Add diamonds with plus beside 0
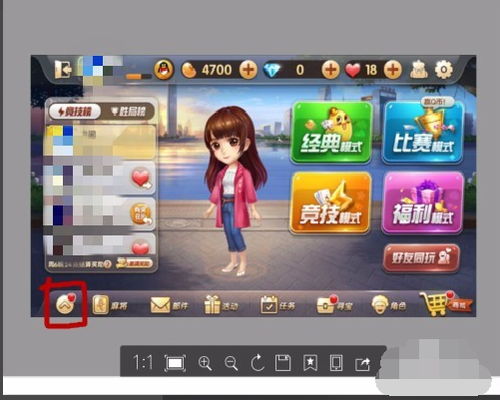This screenshot has height=400, width=500. point(330,70)
